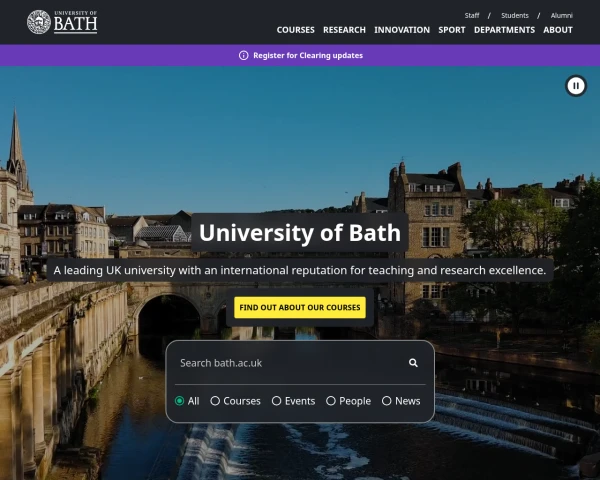Select the People search filter
The height and width of the screenshot is (480, 600).
[348, 401]
